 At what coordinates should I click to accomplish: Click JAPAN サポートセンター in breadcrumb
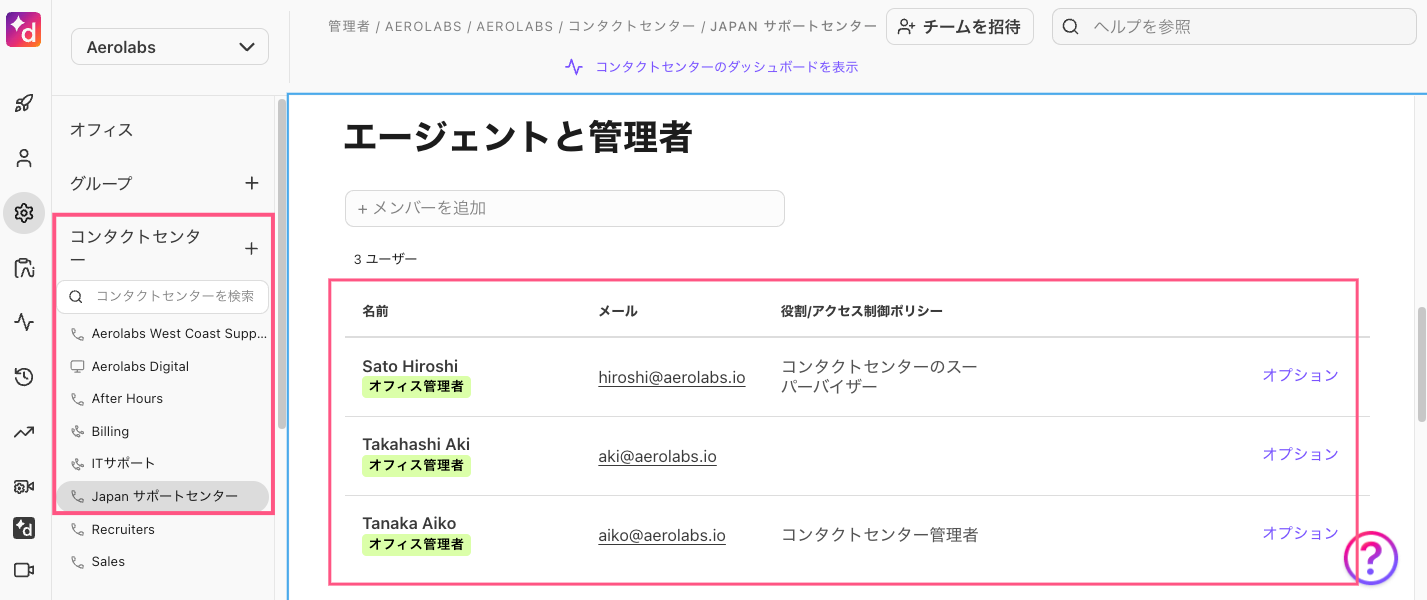(794, 27)
